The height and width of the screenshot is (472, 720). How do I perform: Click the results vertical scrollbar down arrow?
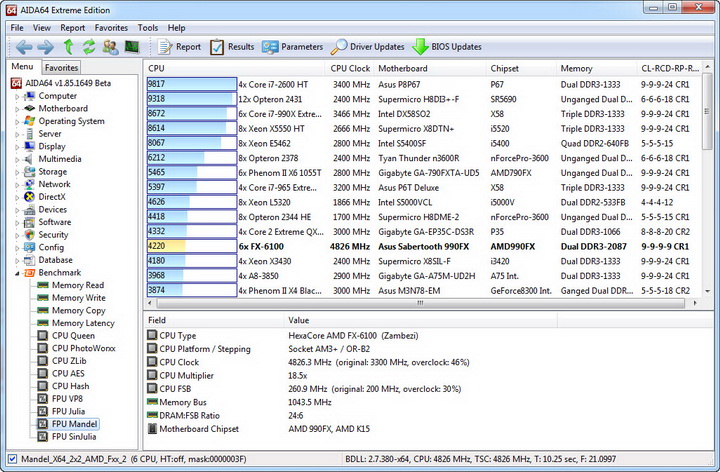pos(707,291)
